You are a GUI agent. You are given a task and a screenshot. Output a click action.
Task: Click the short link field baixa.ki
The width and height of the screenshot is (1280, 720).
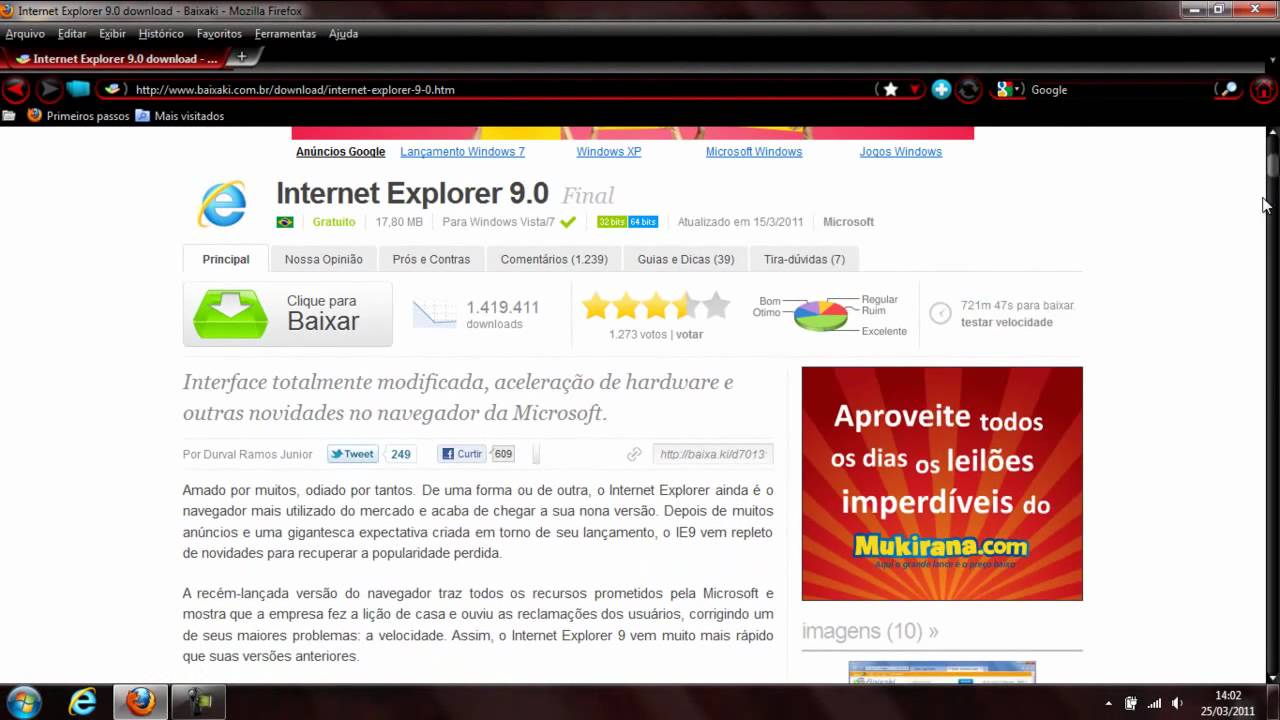point(713,454)
